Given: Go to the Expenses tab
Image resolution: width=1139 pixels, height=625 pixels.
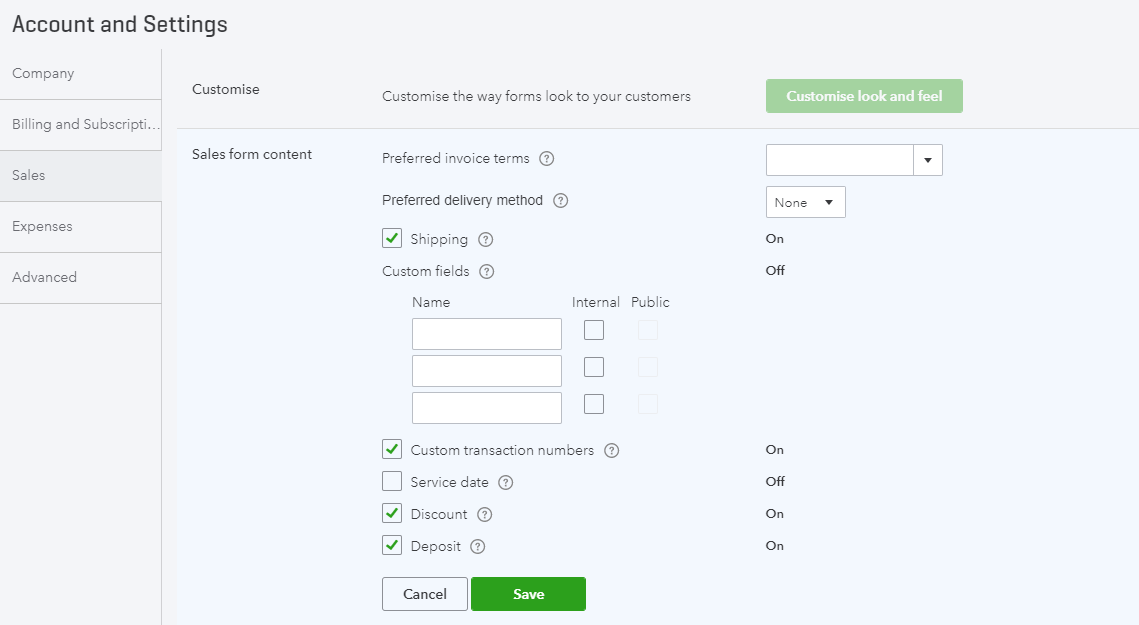Looking at the screenshot, I should (81, 226).
